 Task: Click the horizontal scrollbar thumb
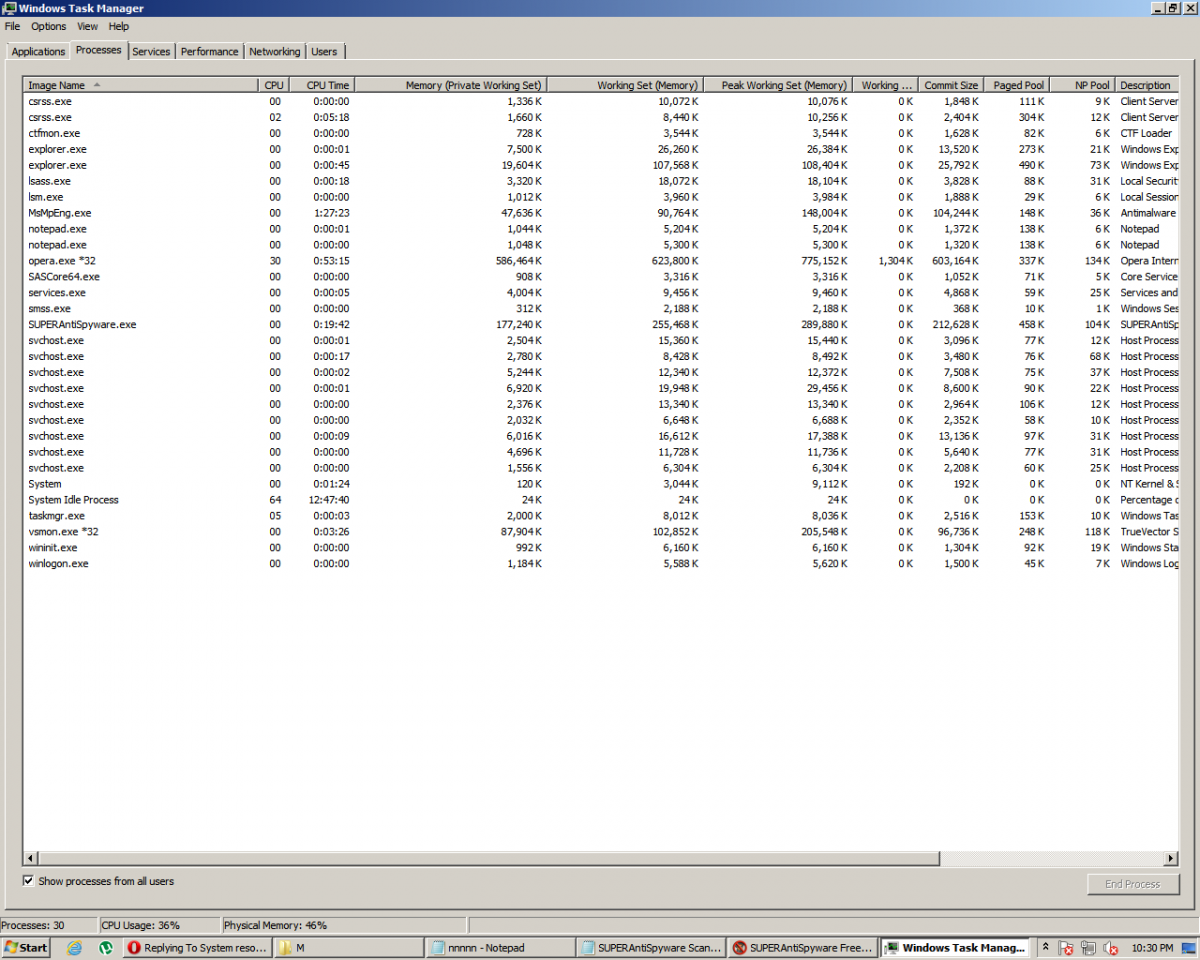coord(489,858)
